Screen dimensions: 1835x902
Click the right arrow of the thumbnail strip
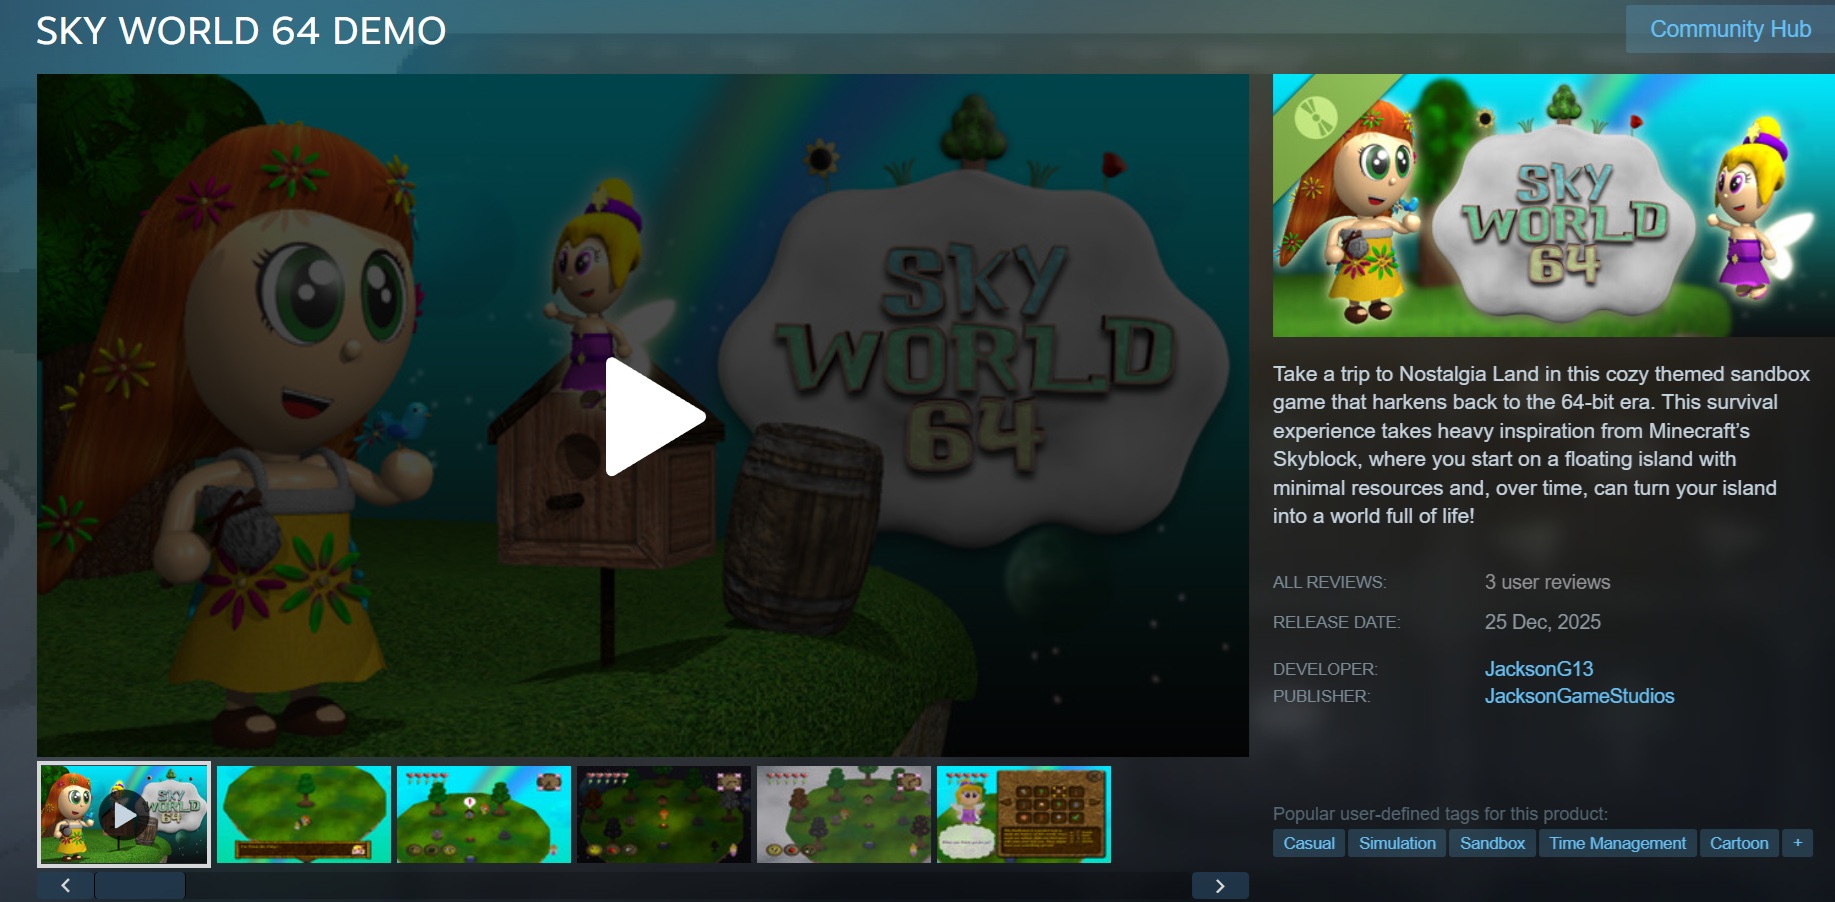1220,885
